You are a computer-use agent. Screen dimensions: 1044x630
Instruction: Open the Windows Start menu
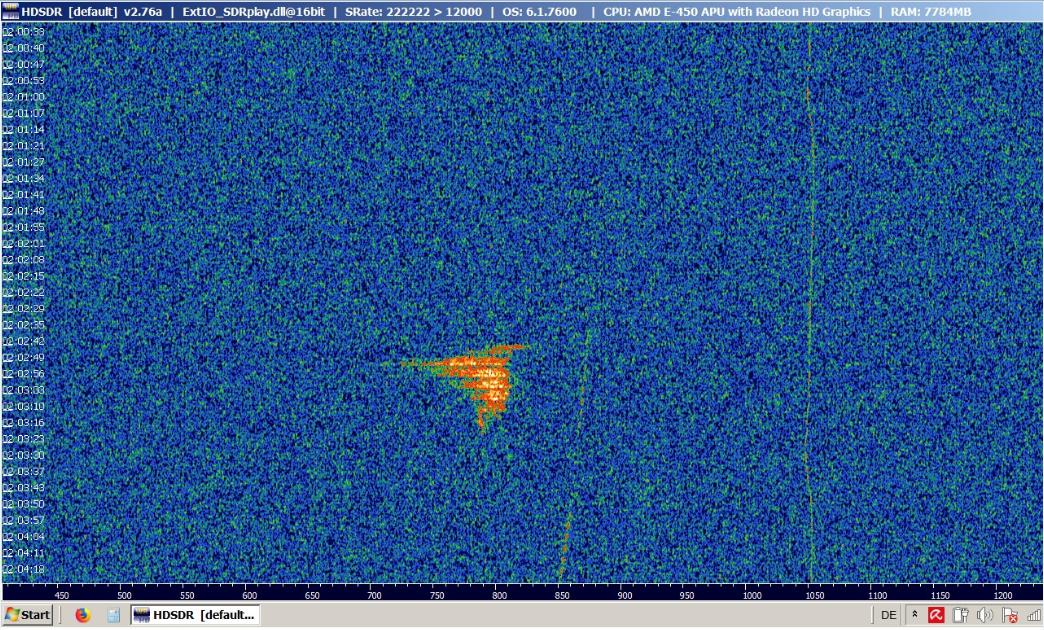27,615
